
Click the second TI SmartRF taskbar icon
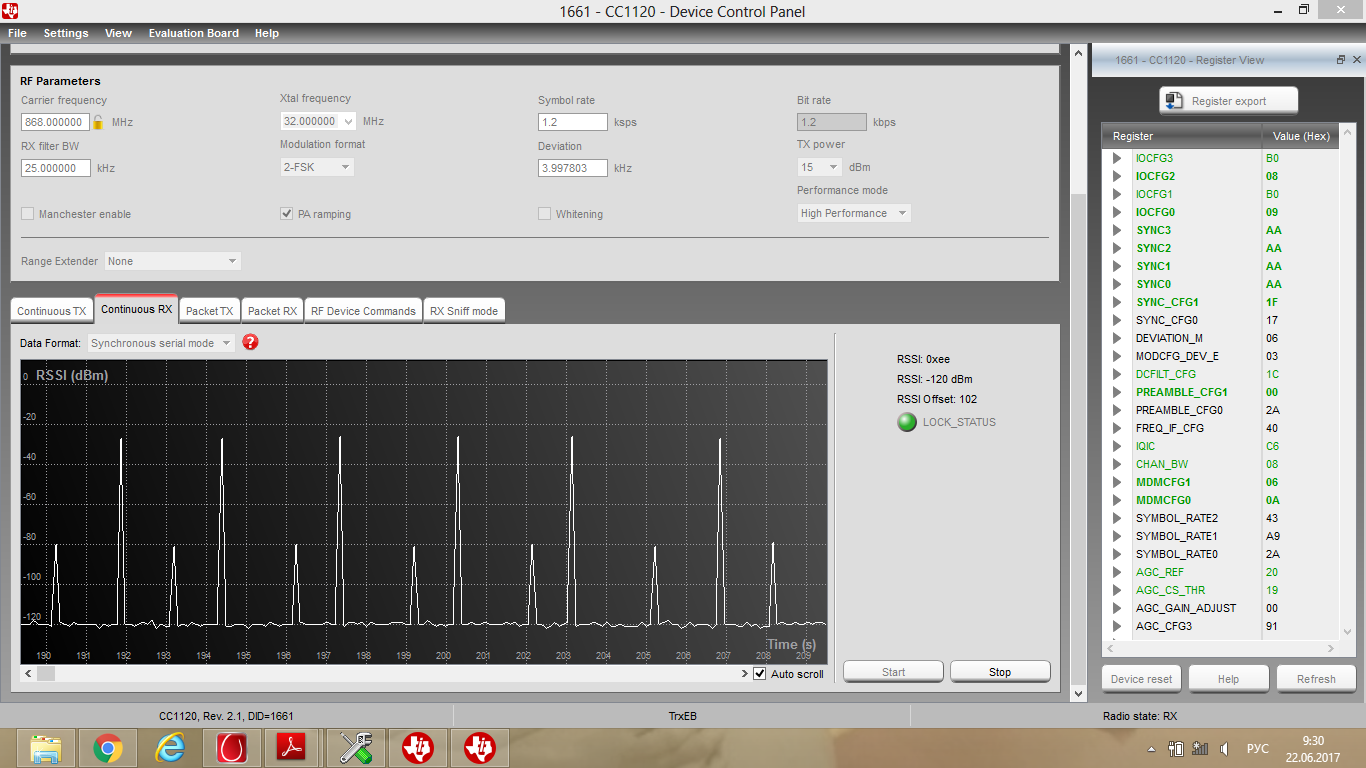480,748
